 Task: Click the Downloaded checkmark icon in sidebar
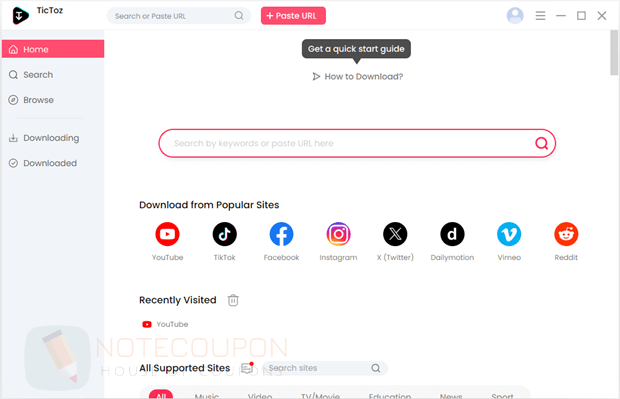(13, 163)
